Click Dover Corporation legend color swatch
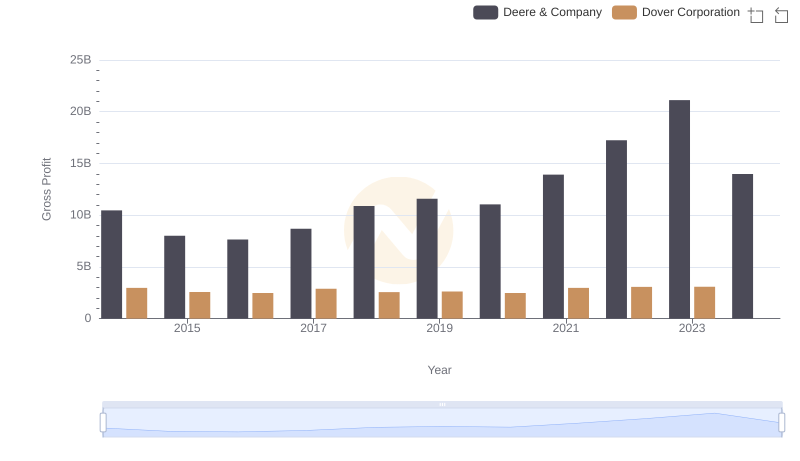Viewport: 800px width, 461px height. 624,12
